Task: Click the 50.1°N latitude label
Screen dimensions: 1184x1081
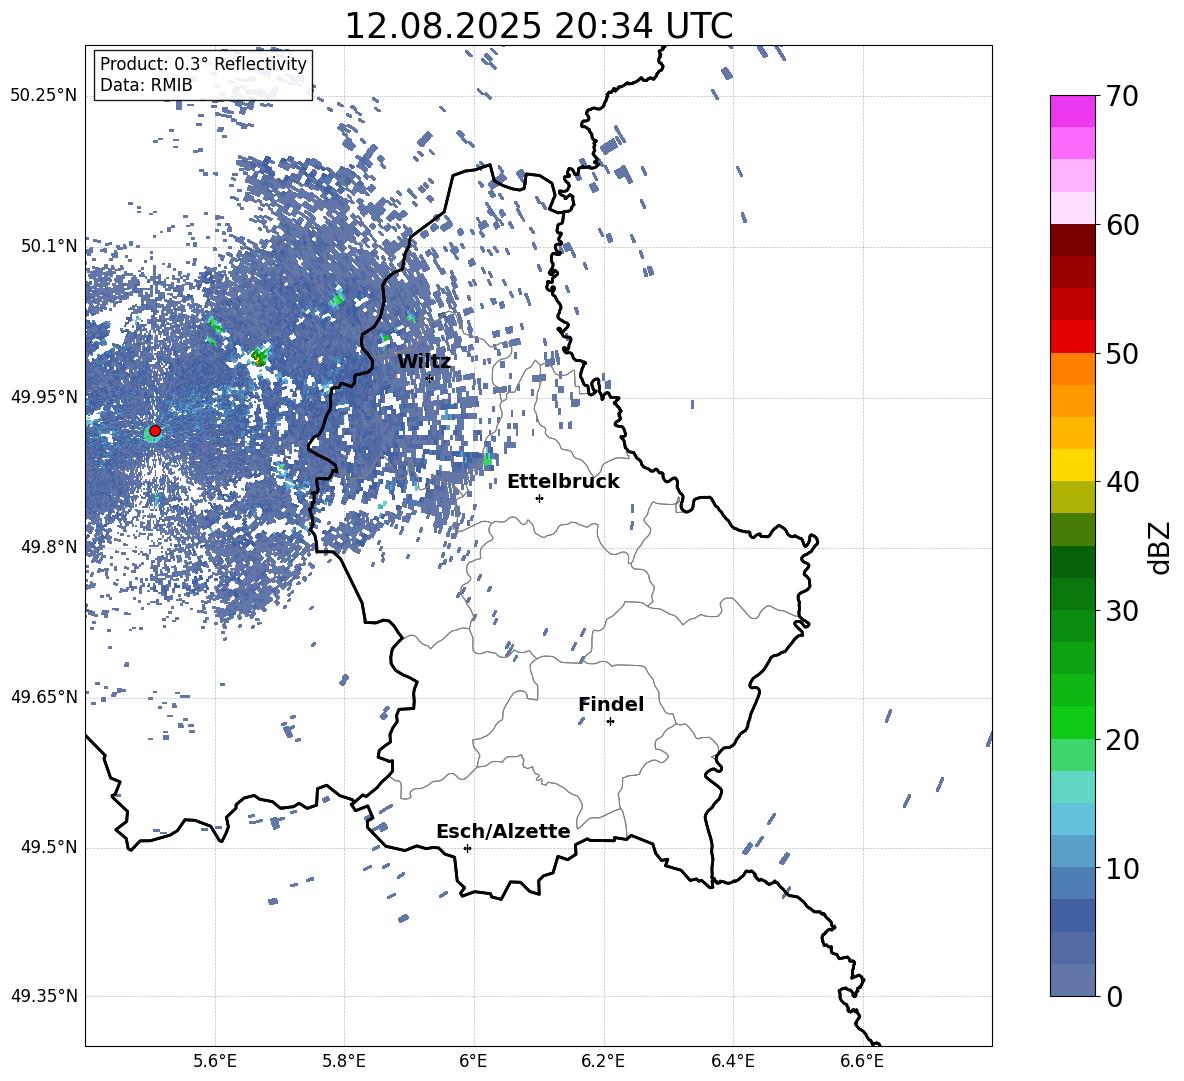Action: pos(49,246)
